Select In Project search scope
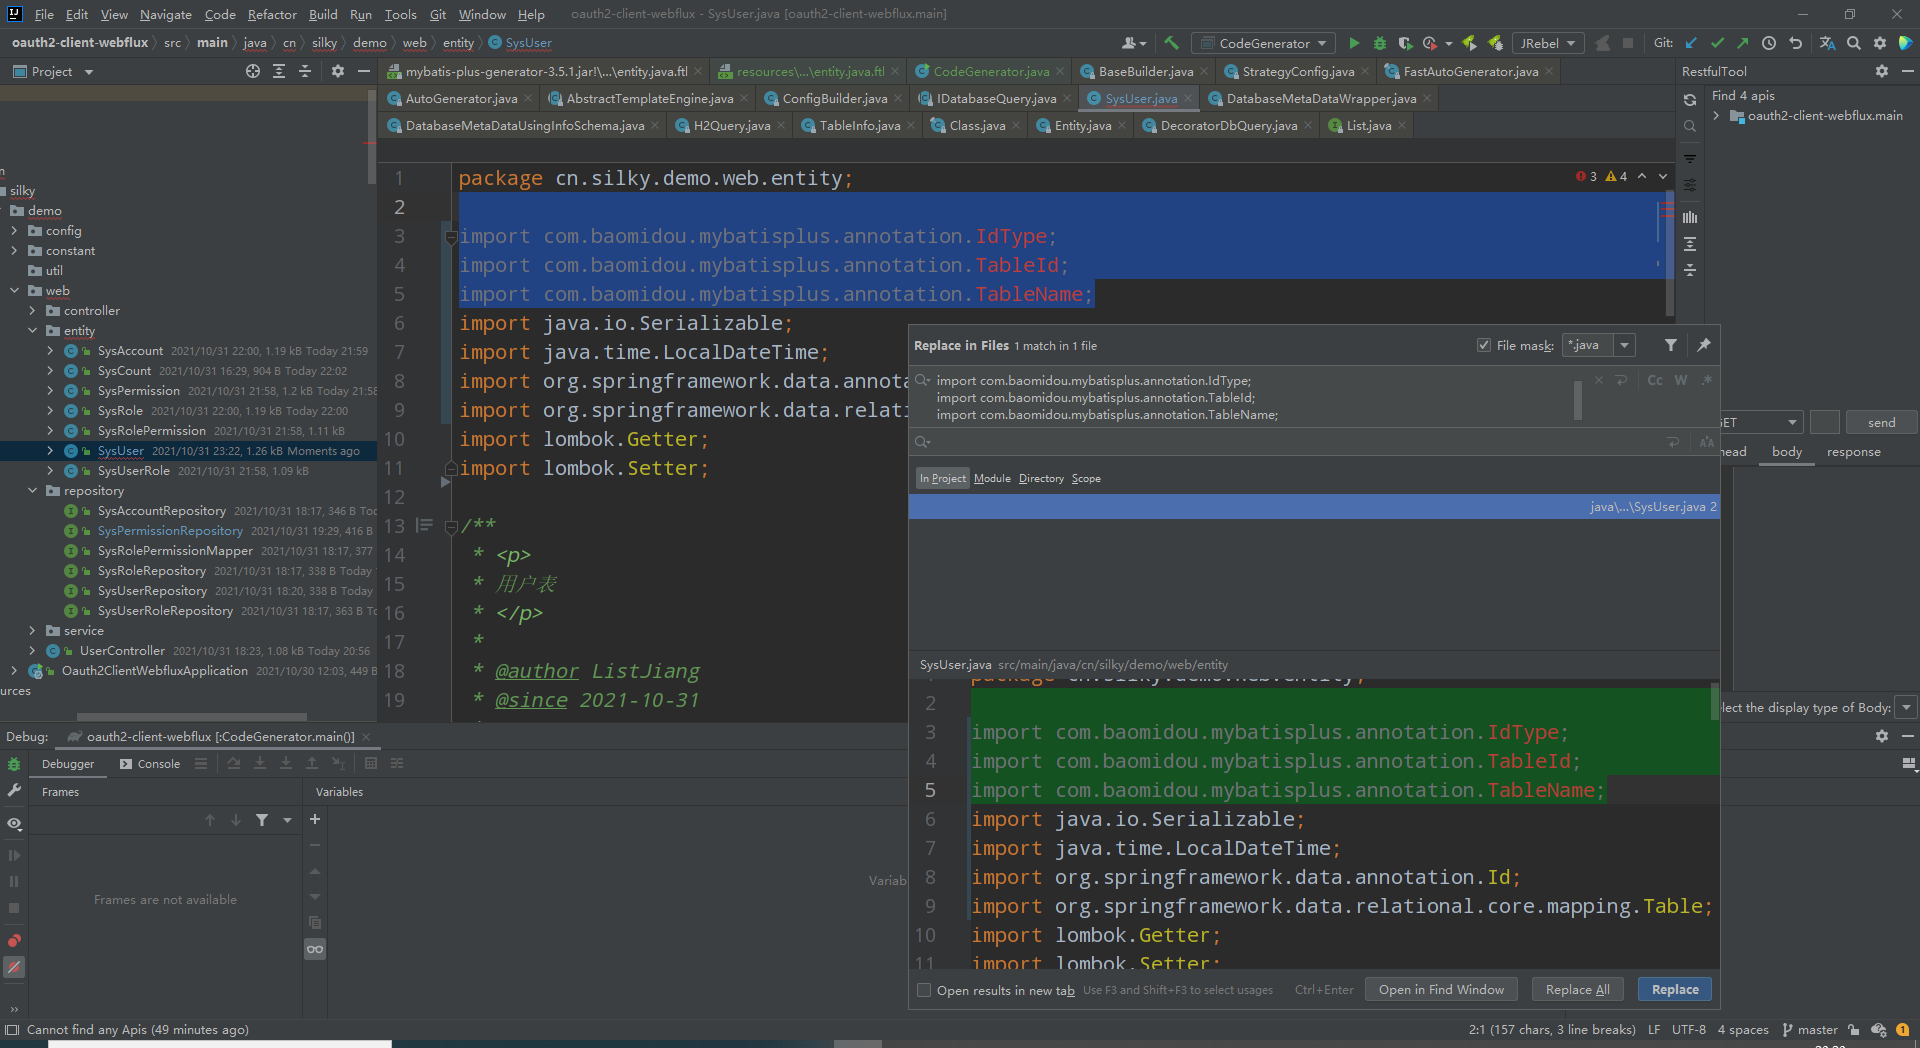This screenshot has width=1920, height=1048. coord(943,479)
